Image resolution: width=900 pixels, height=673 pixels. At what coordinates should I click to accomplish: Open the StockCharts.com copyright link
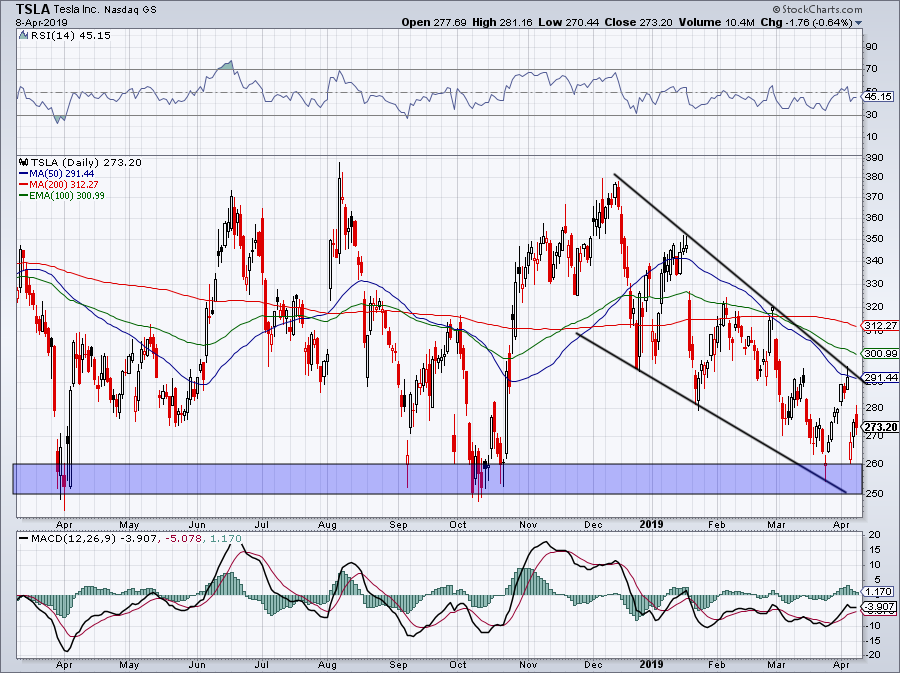pos(817,9)
